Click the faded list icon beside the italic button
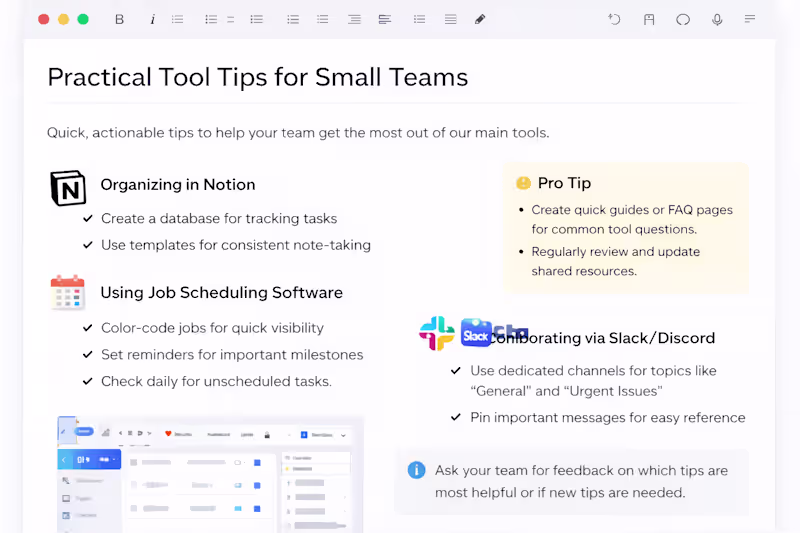Image resolution: width=800 pixels, height=533 pixels. (x=178, y=19)
